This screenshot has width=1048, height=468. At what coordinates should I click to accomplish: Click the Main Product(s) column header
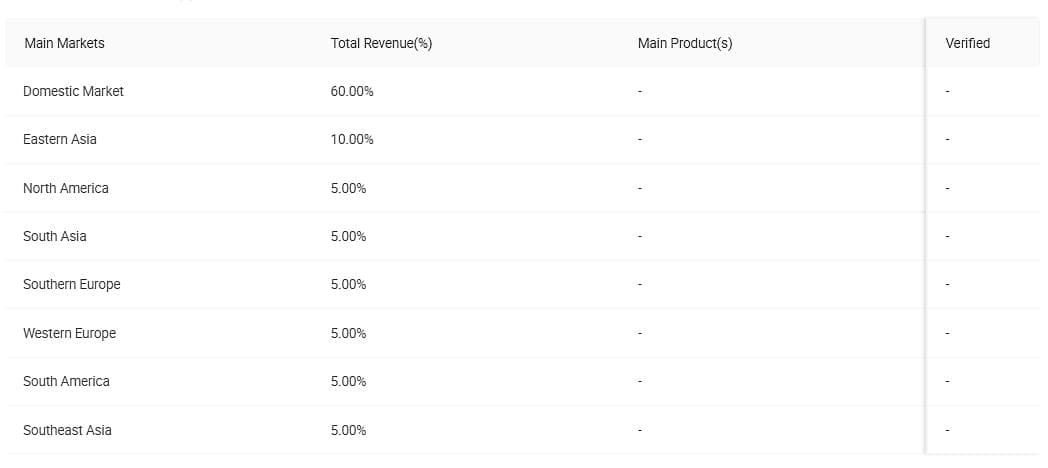pos(684,43)
